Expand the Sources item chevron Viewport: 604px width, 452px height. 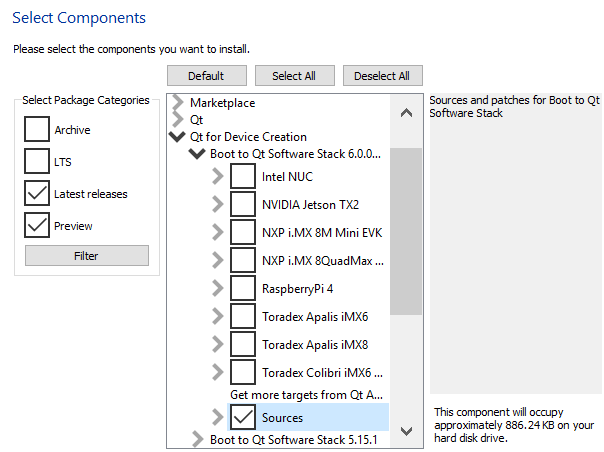218,417
